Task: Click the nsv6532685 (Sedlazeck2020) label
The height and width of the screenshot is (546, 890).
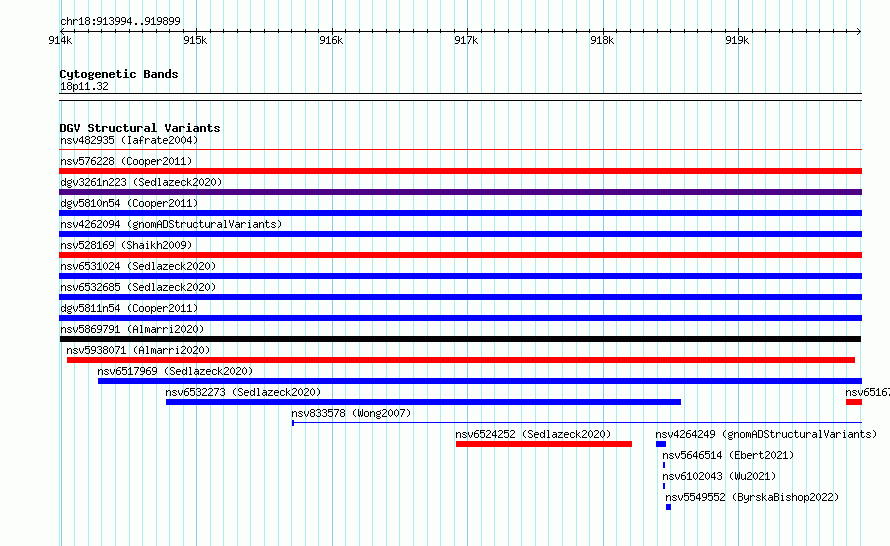Action: (x=138, y=287)
